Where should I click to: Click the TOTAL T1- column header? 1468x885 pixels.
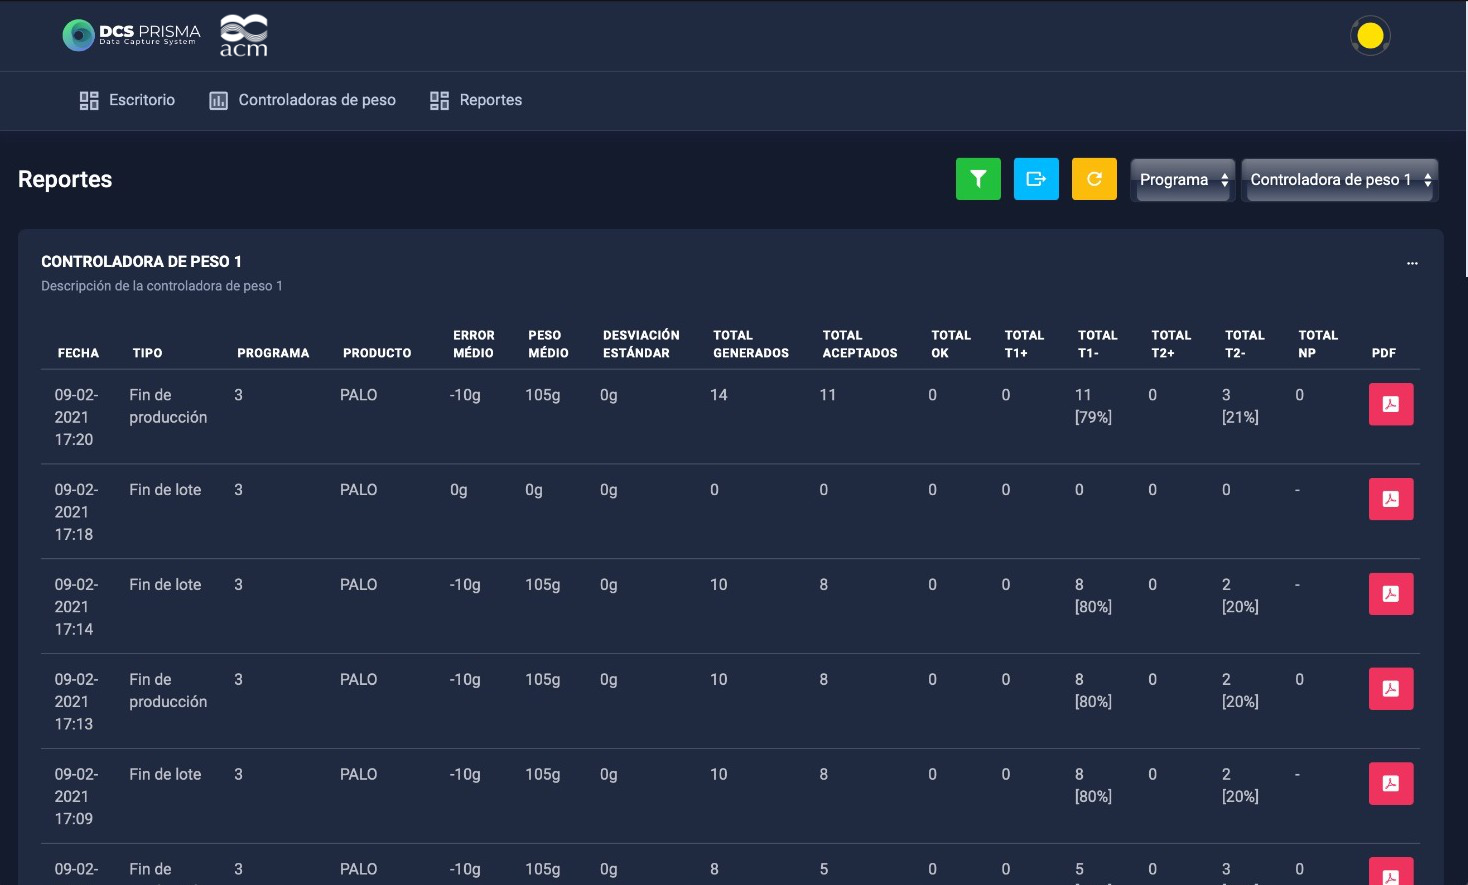[x=1098, y=344]
